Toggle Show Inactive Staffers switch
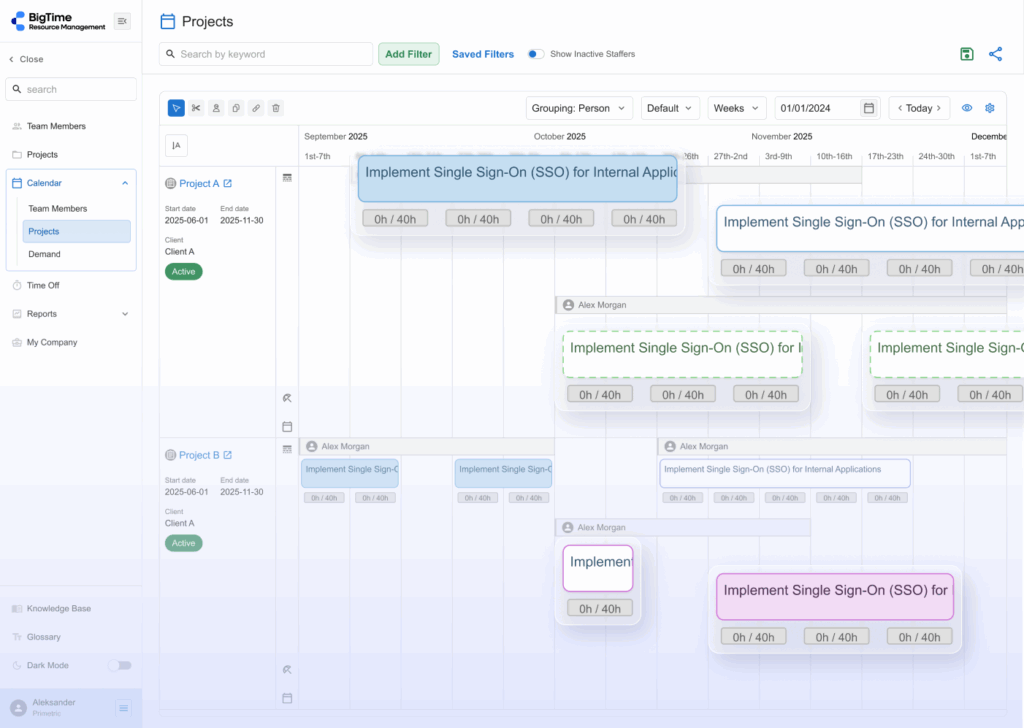The image size is (1024, 728). coord(536,54)
